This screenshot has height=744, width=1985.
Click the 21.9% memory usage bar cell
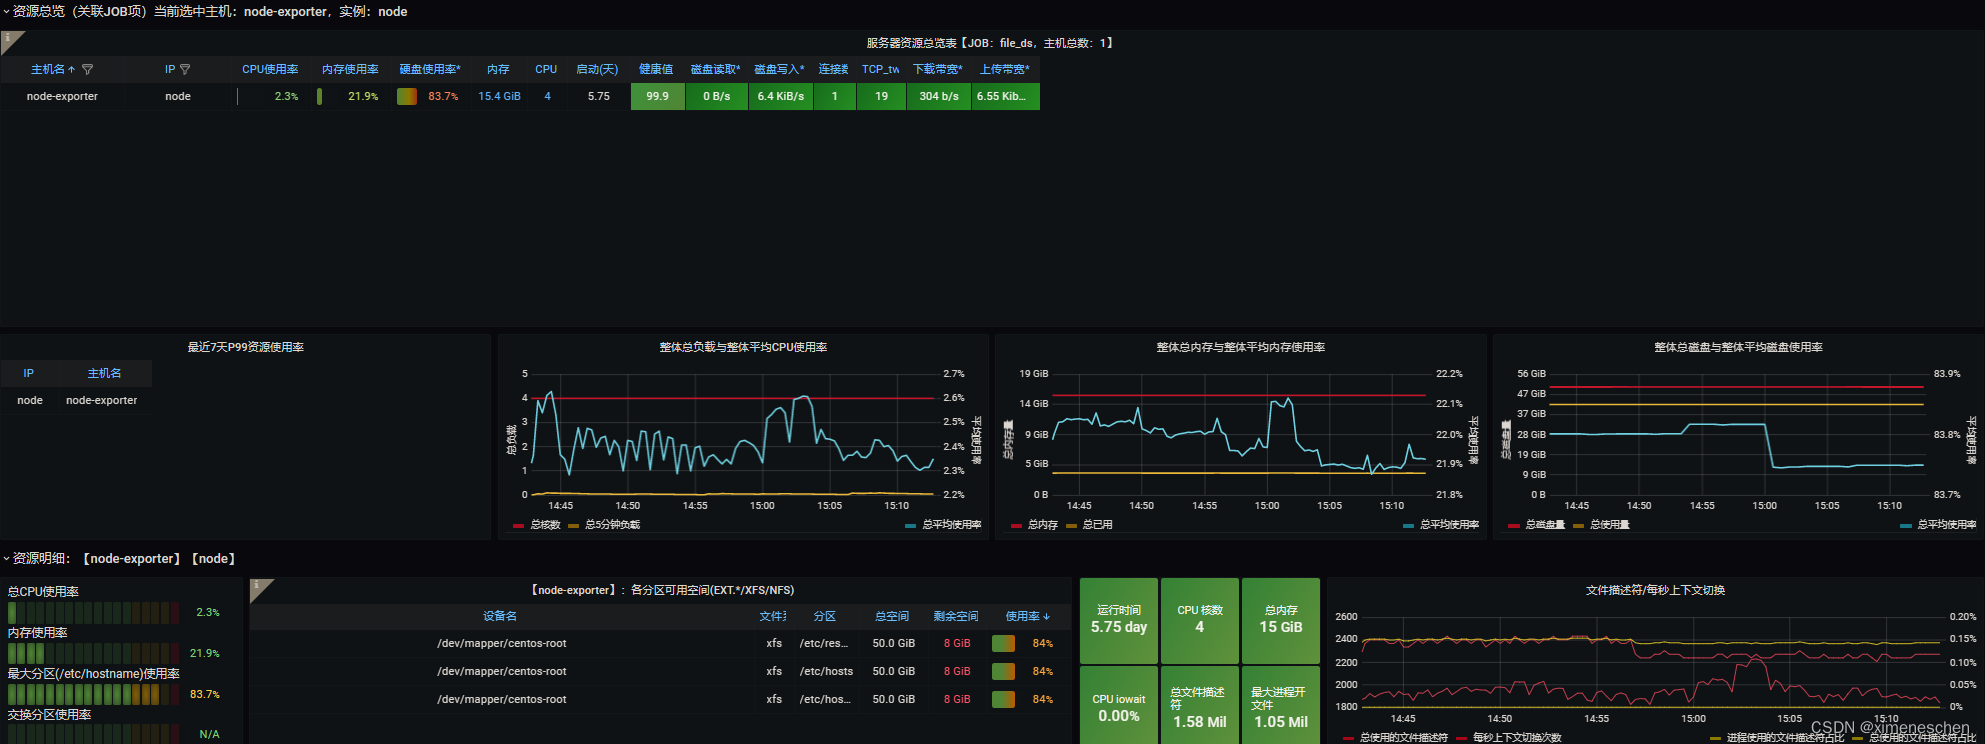[x=349, y=97]
